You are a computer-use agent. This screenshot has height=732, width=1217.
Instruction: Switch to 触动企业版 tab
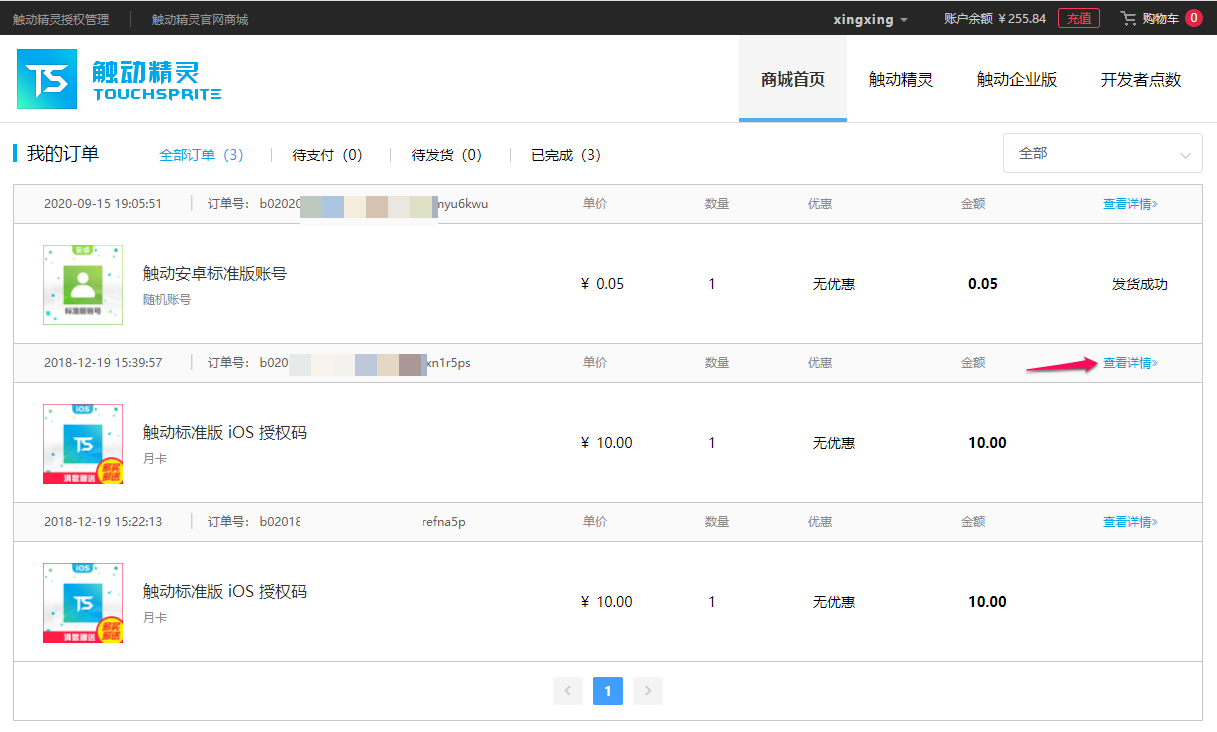tap(1017, 80)
